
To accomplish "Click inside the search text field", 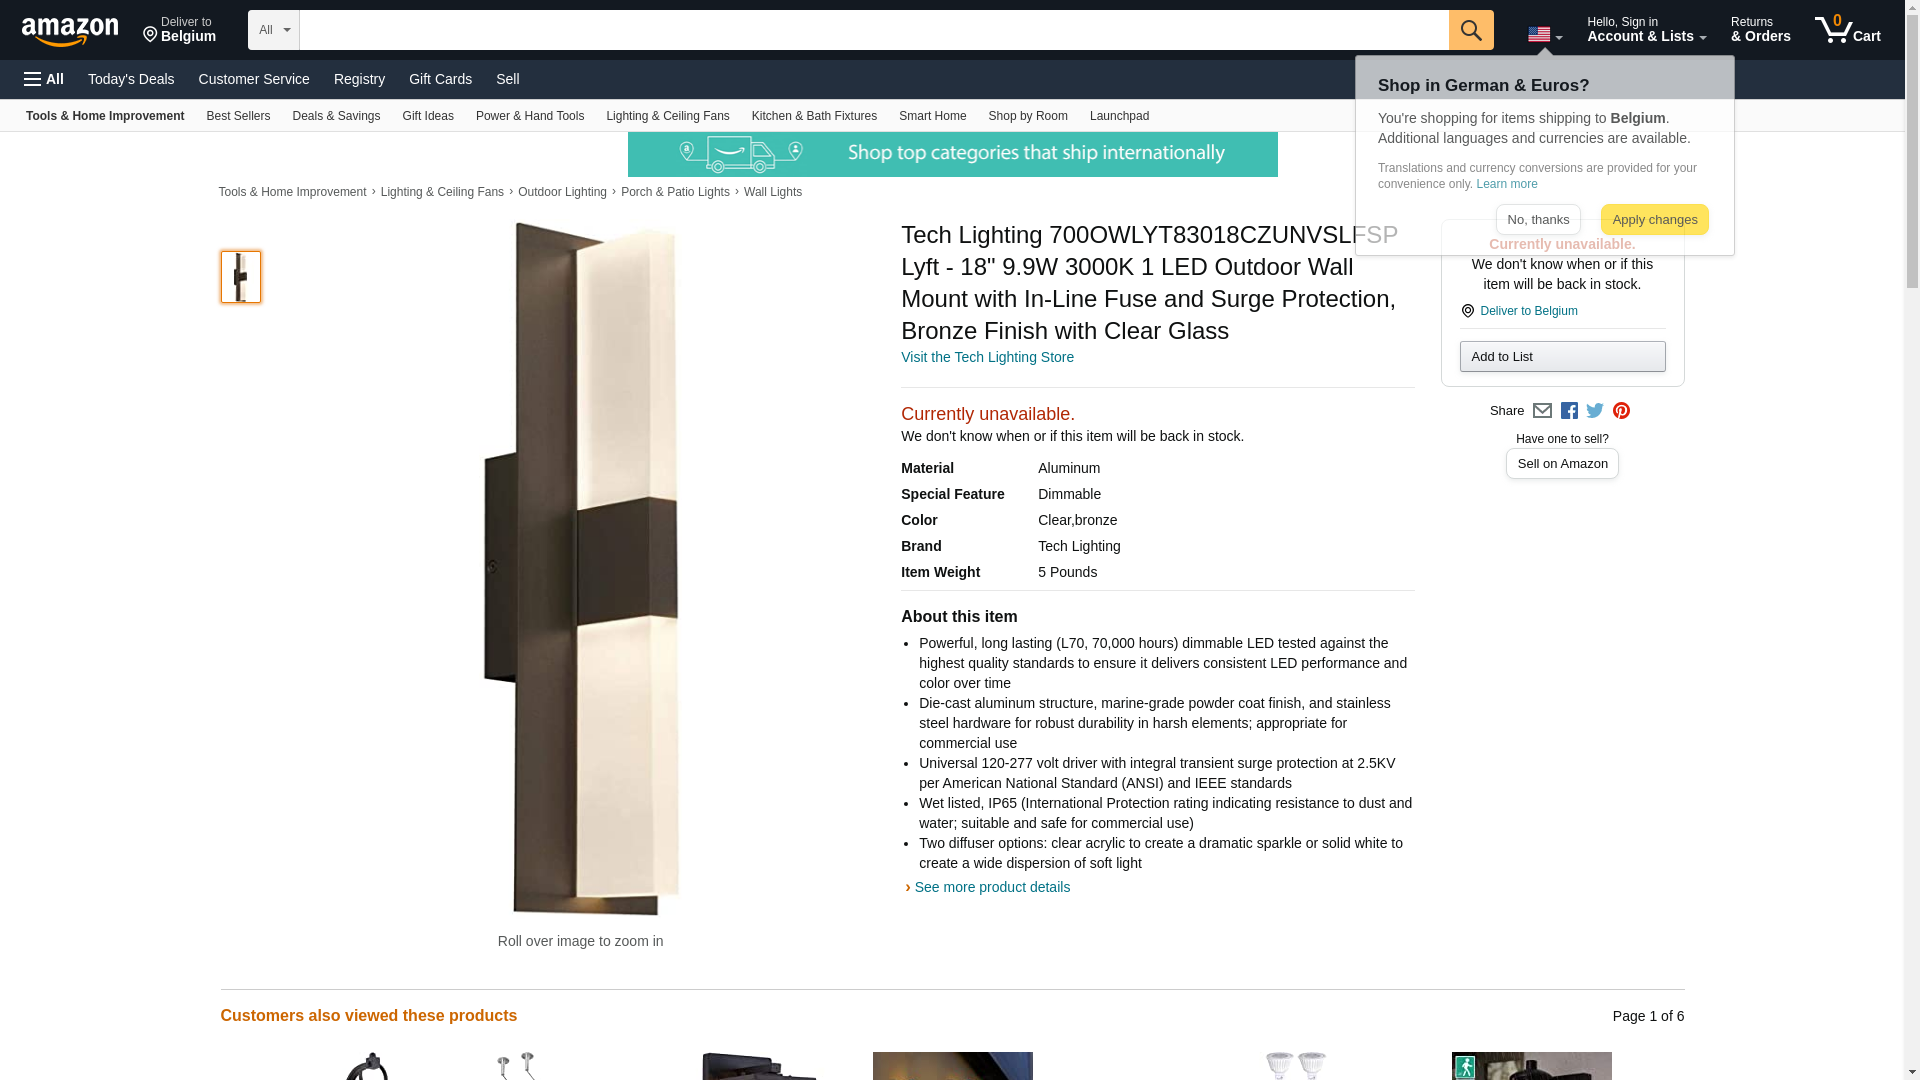I will 874,30.
